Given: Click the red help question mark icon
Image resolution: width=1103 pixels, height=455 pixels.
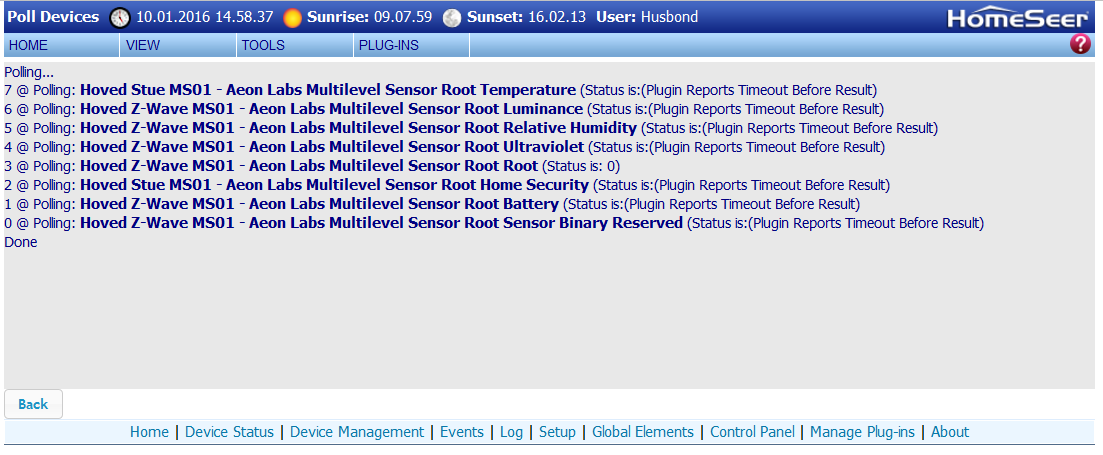Looking at the screenshot, I should coord(1080,44).
